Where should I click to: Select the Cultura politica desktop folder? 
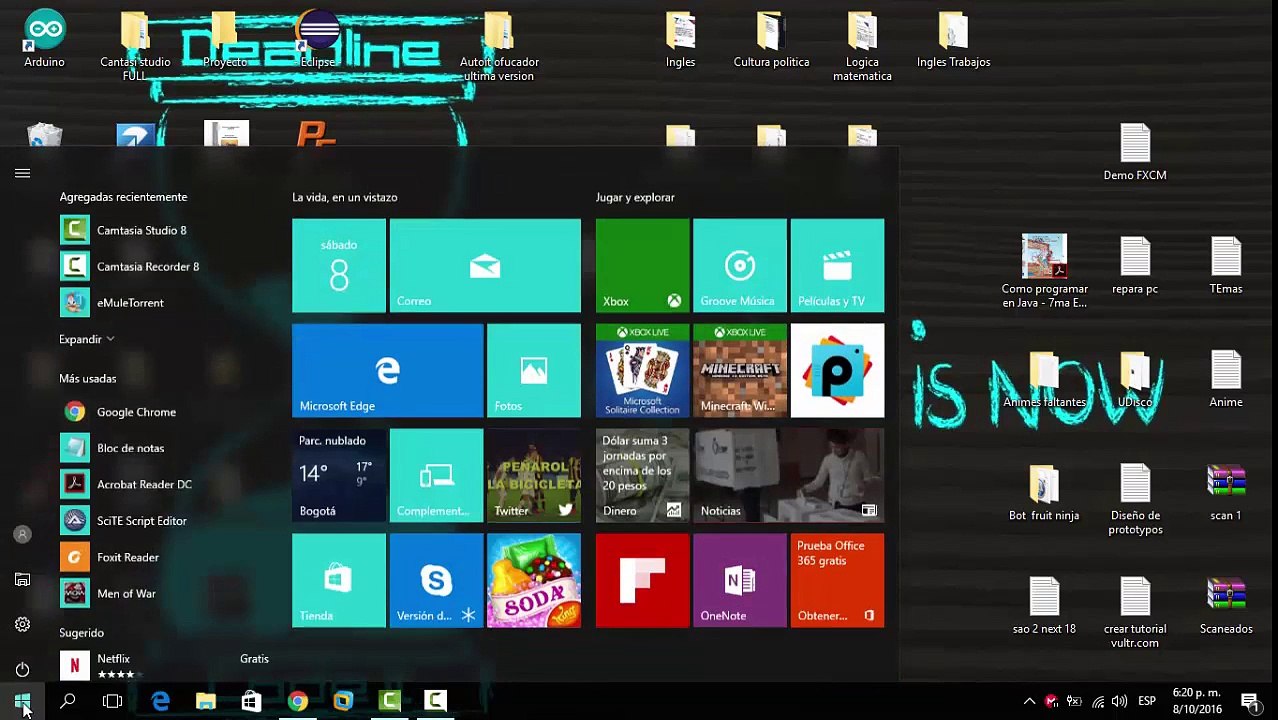tap(771, 41)
